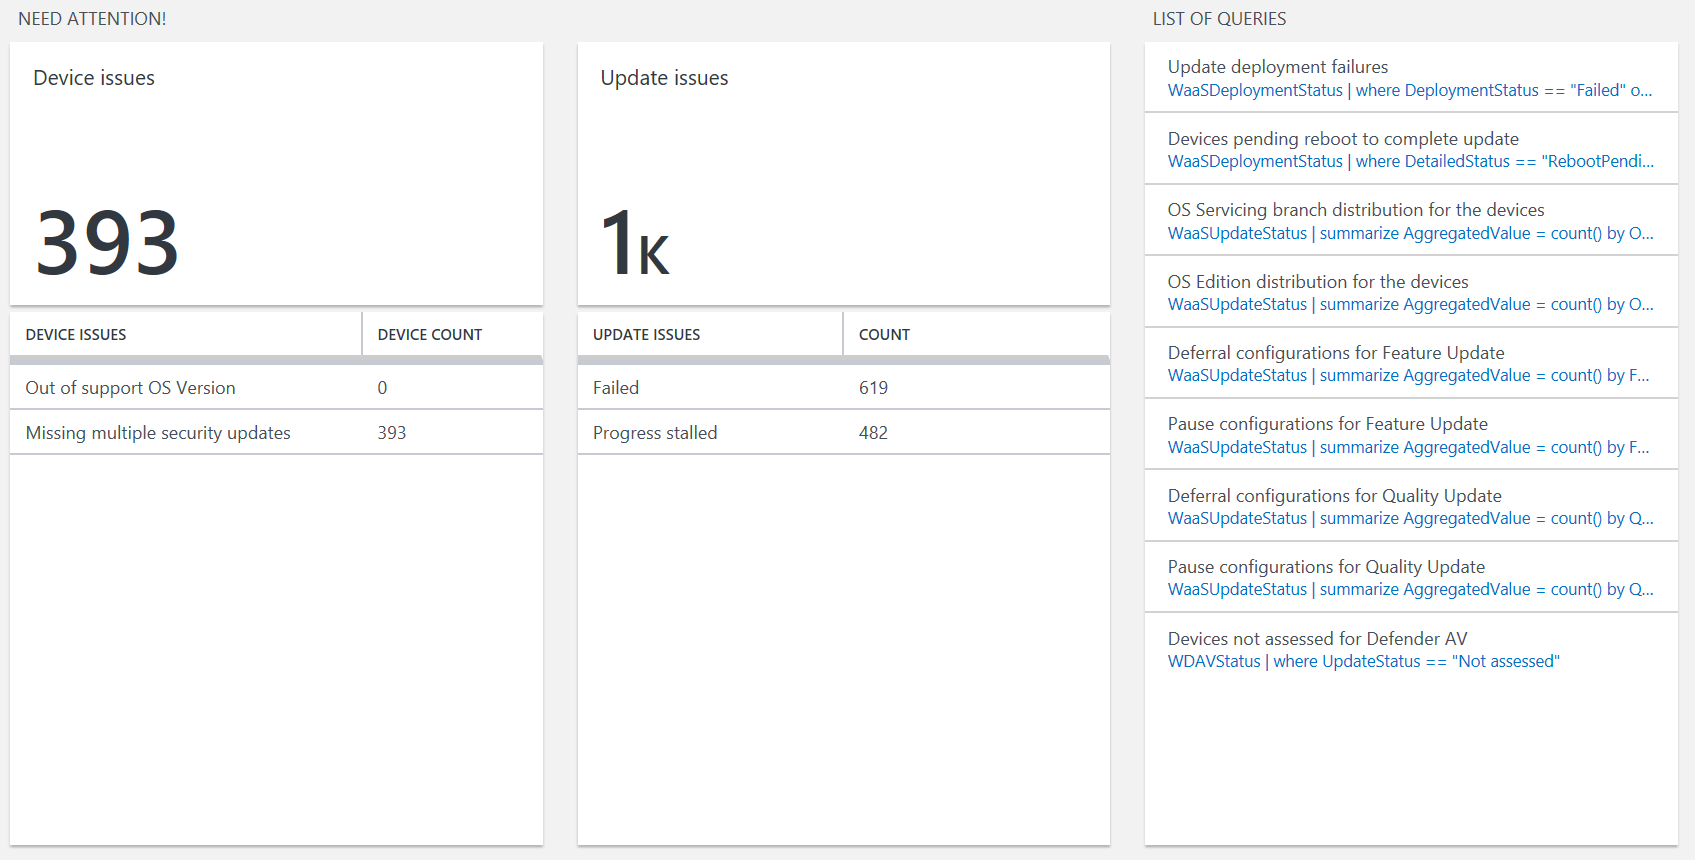Open the Device issues tile showing 393
The width and height of the screenshot is (1695, 860).
click(x=276, y=173)
